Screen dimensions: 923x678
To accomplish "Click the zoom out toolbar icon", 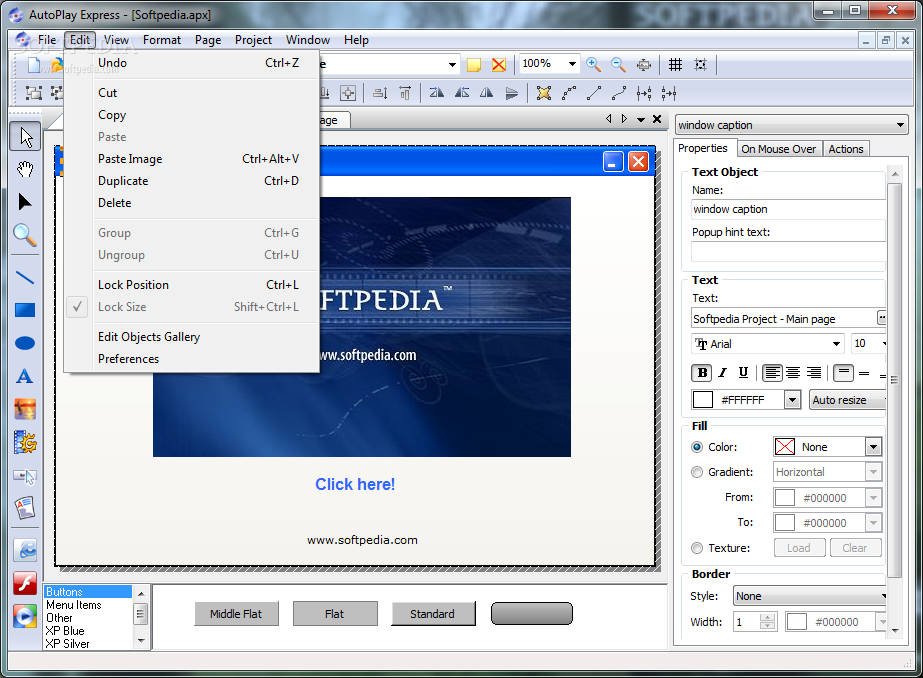I will 618,64.
